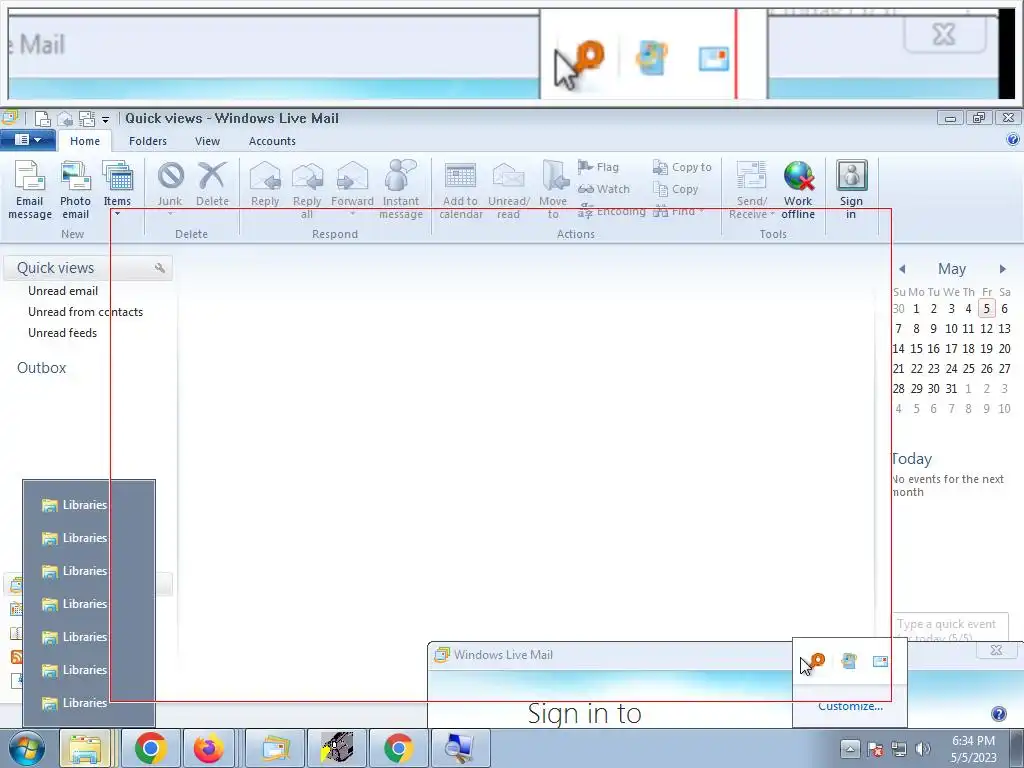
Task: Click the key icon in tray popup
Action: pos(816,660)
